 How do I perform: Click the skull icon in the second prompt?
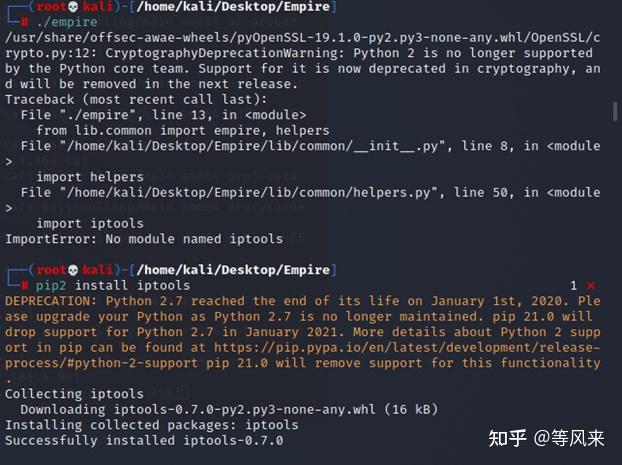[73, 270]
